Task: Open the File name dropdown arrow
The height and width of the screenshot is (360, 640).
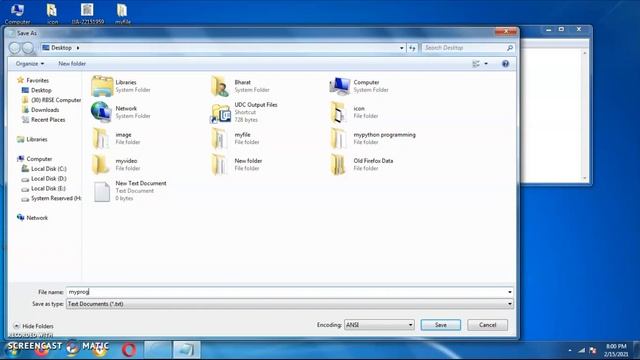Action: (509, 292)
